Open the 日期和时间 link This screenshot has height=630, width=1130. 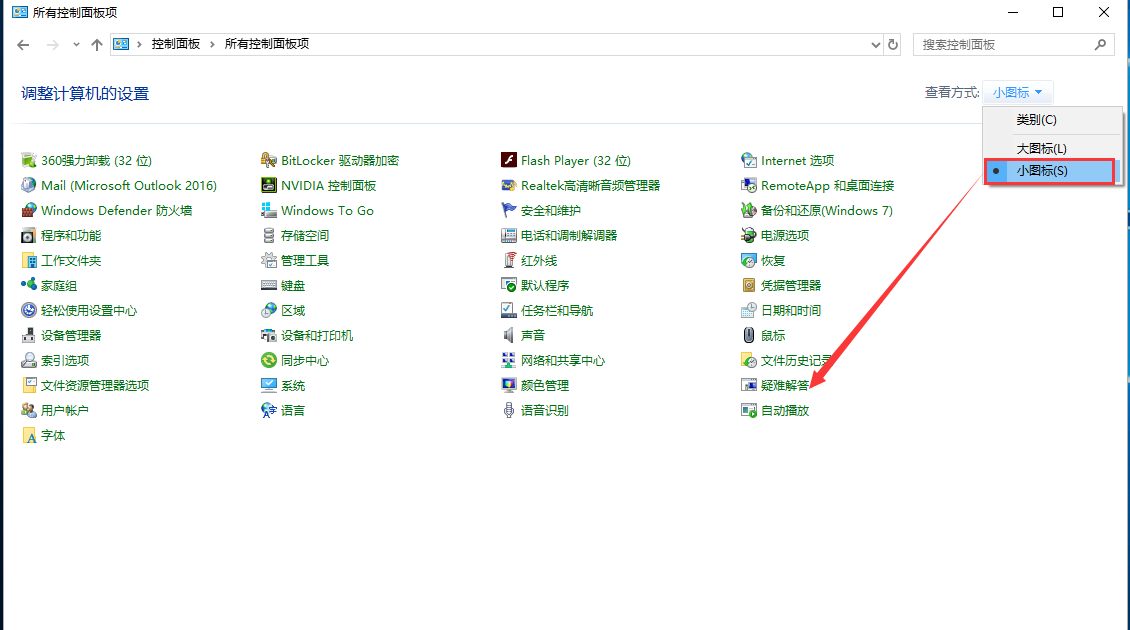[791, 311]
